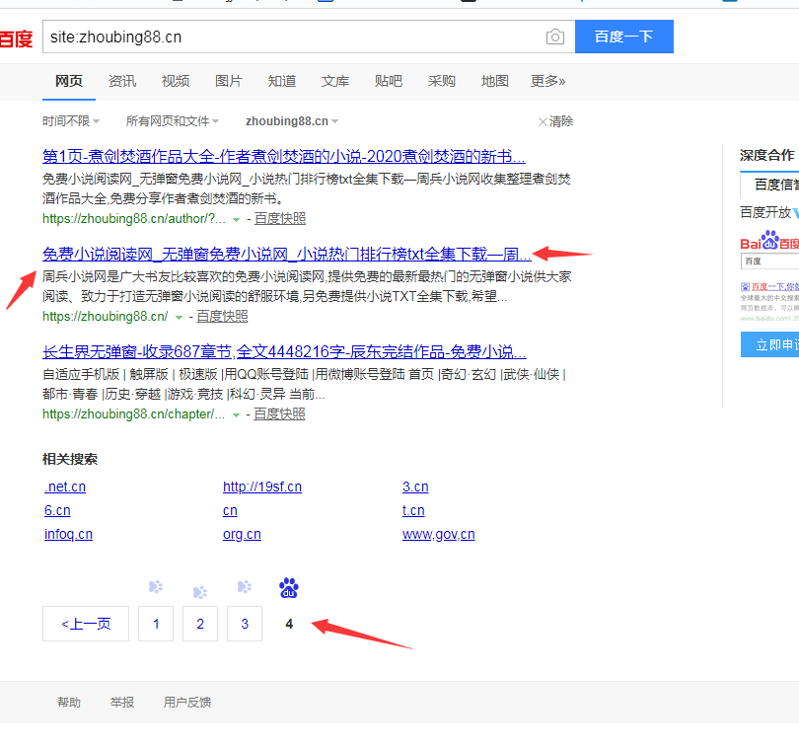Go to previous page with <上一页
This screenshot has height=749, width=799.
click(86, 624)
